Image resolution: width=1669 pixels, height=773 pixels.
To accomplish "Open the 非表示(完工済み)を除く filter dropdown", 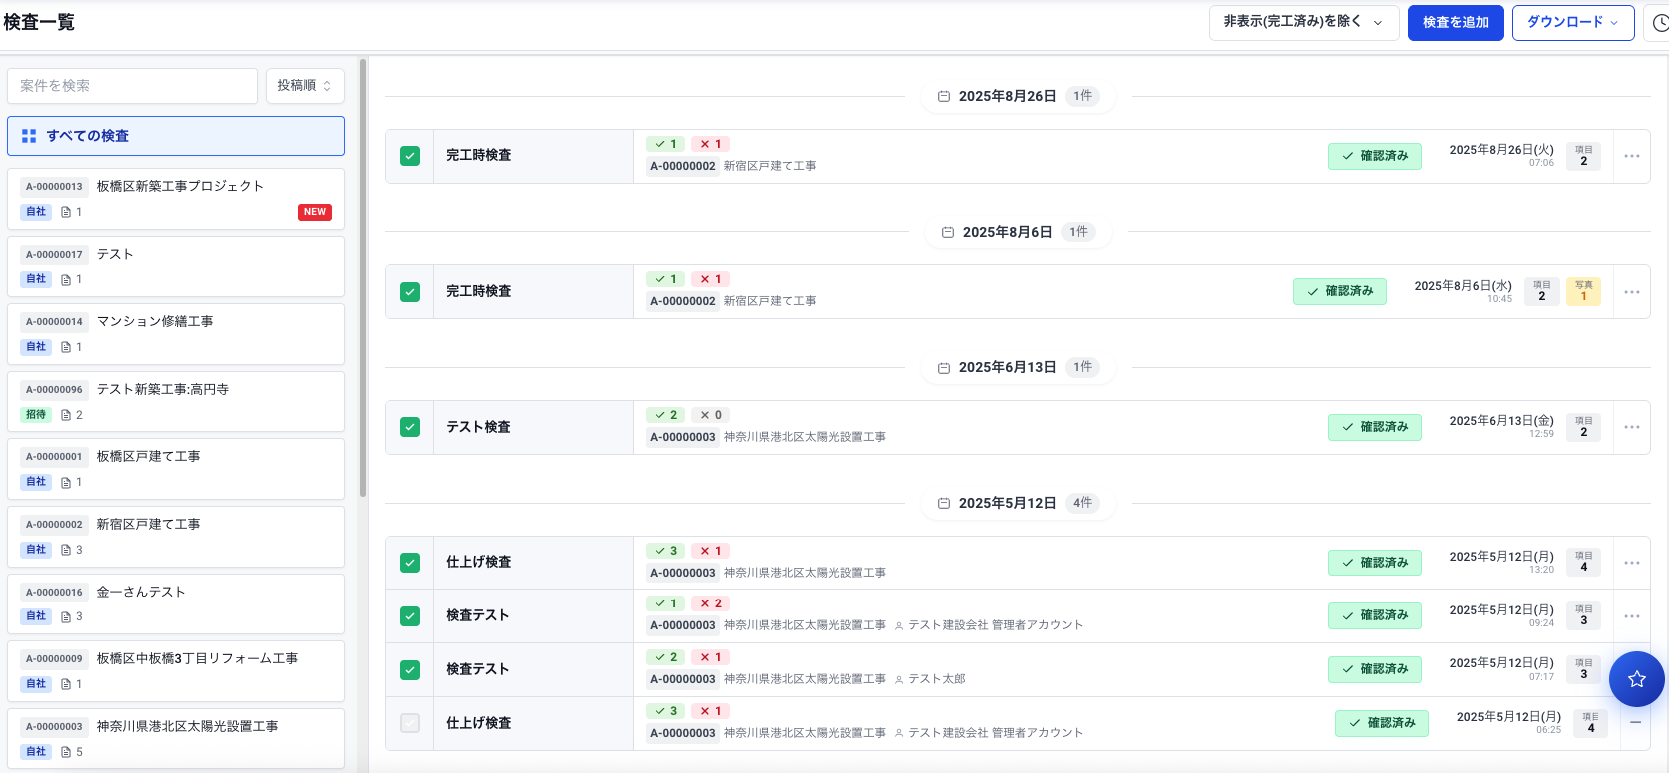I will 1302,22.
